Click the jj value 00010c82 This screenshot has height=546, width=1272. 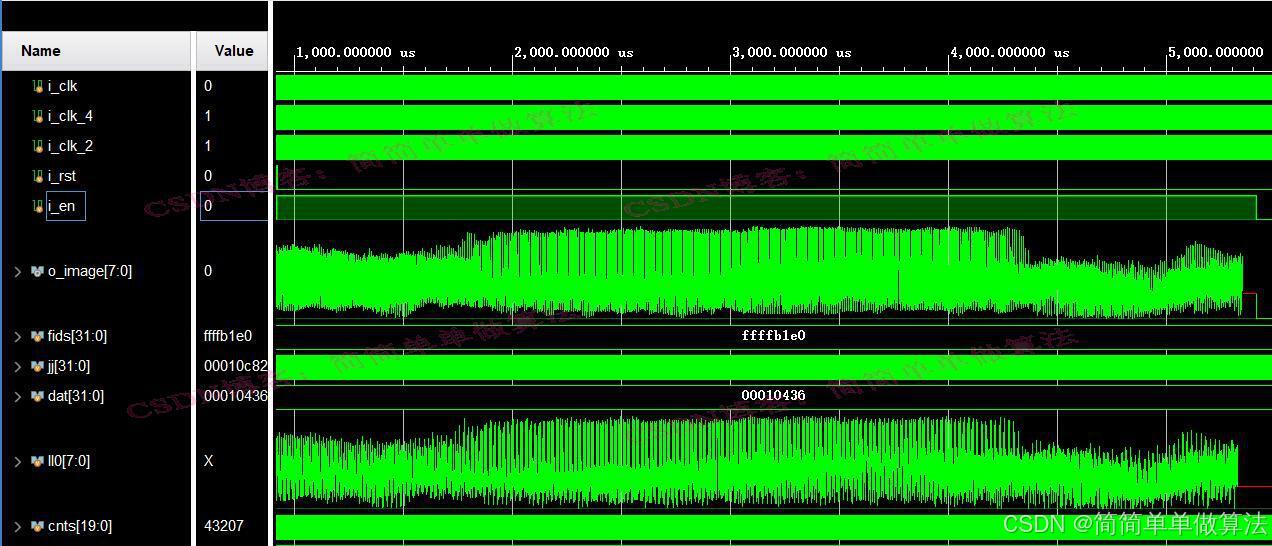point(235,366)
